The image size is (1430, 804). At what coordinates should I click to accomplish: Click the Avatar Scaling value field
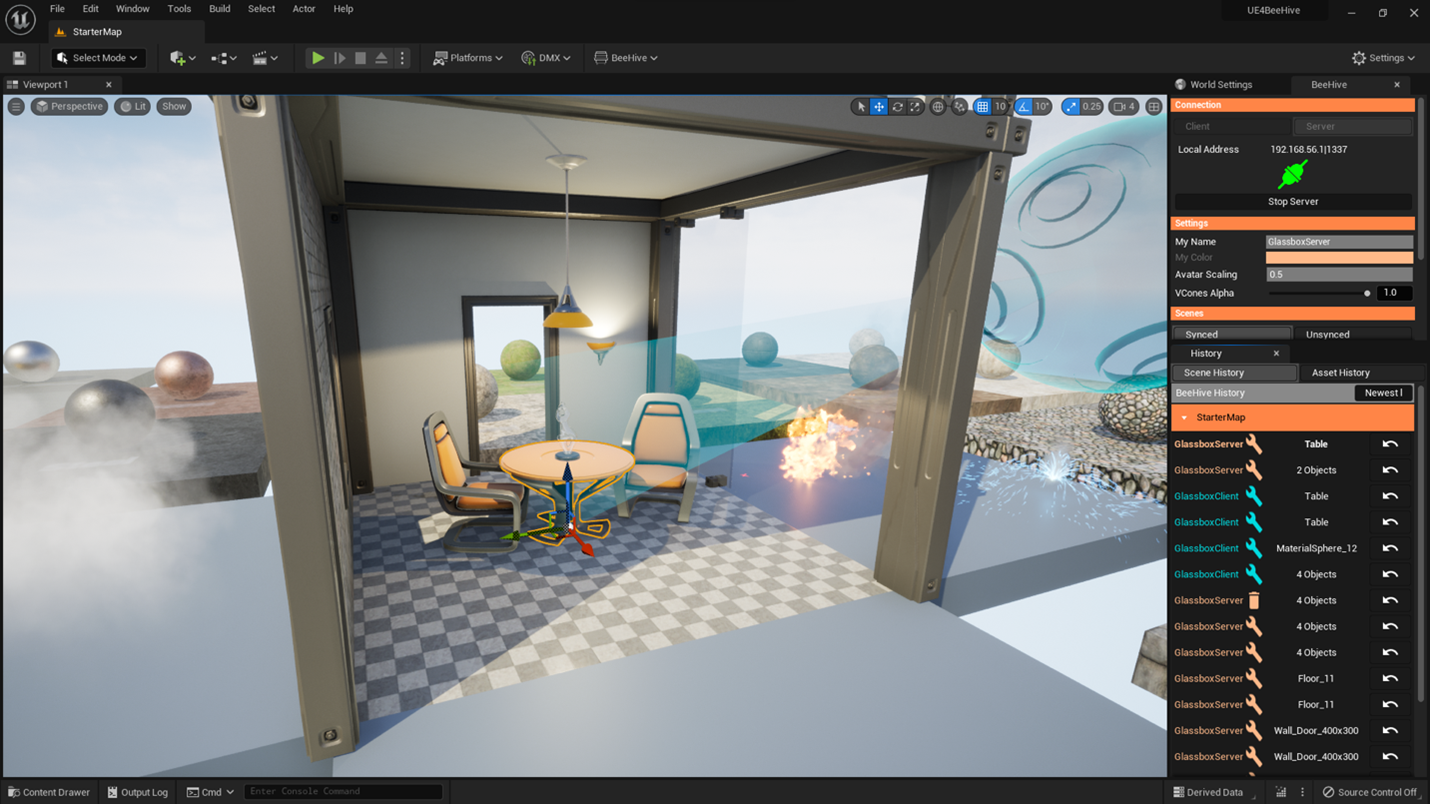(1339, 274)
